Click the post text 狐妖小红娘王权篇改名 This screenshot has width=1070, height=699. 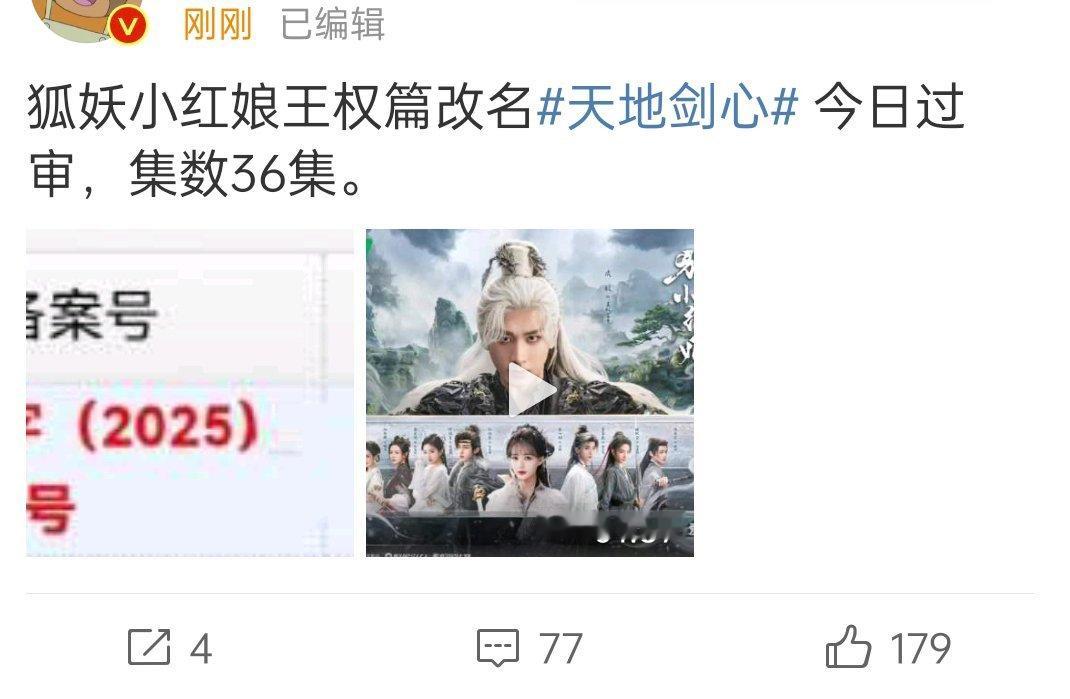(x=280, y=108)
